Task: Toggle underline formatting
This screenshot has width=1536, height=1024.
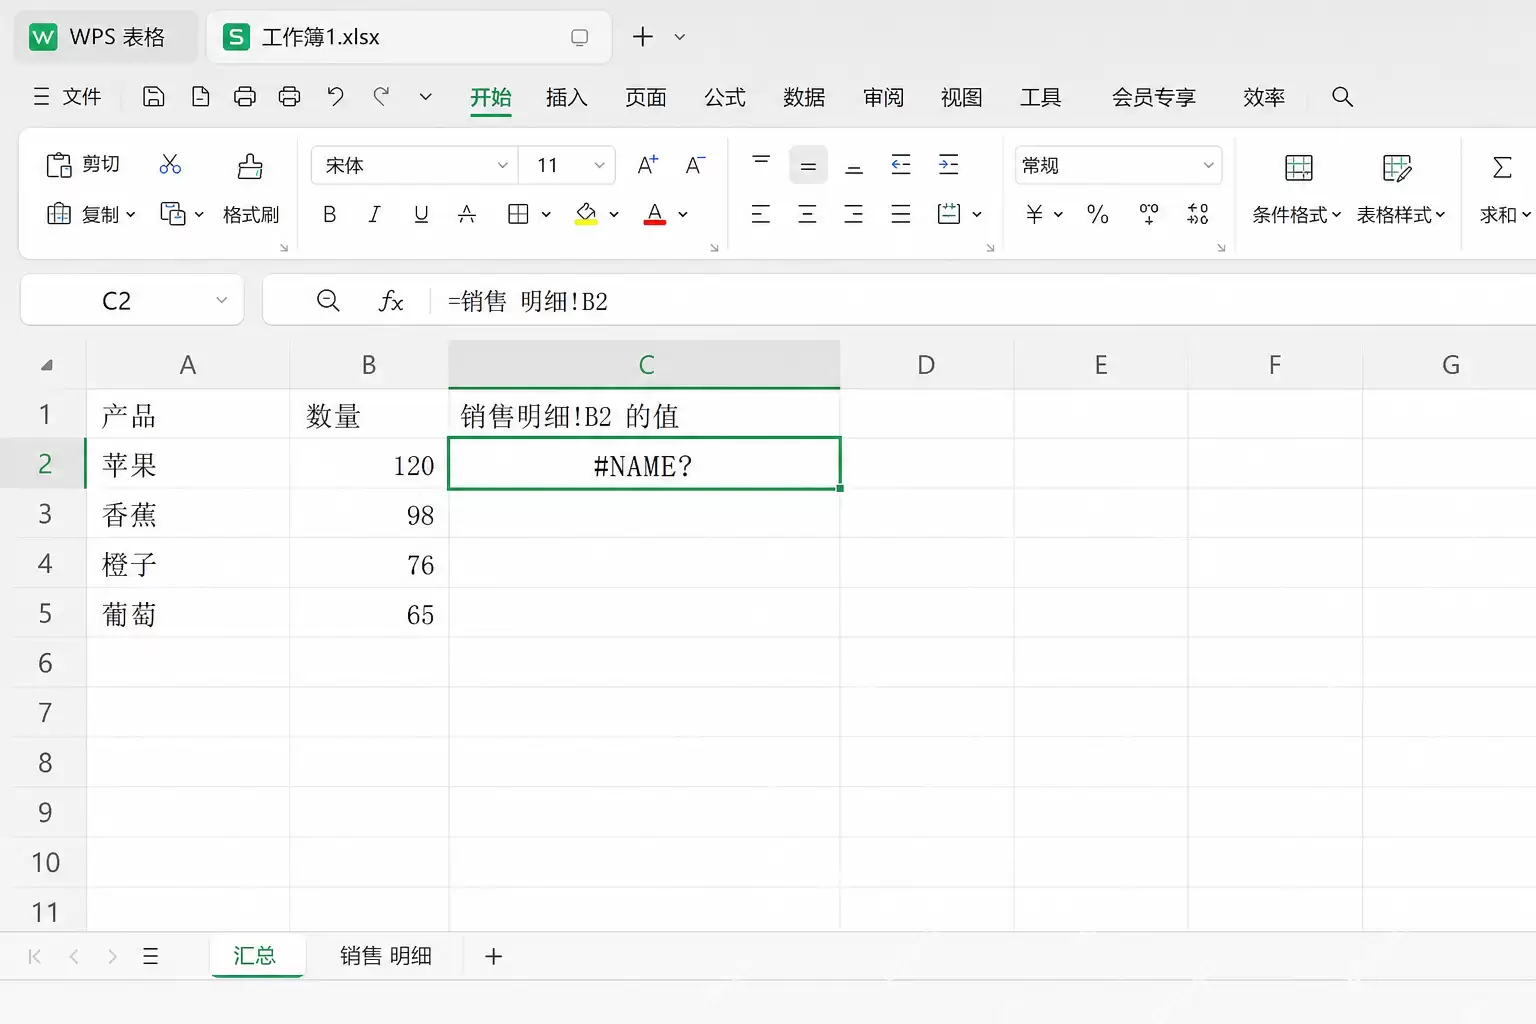Action: tap(421, 214)
